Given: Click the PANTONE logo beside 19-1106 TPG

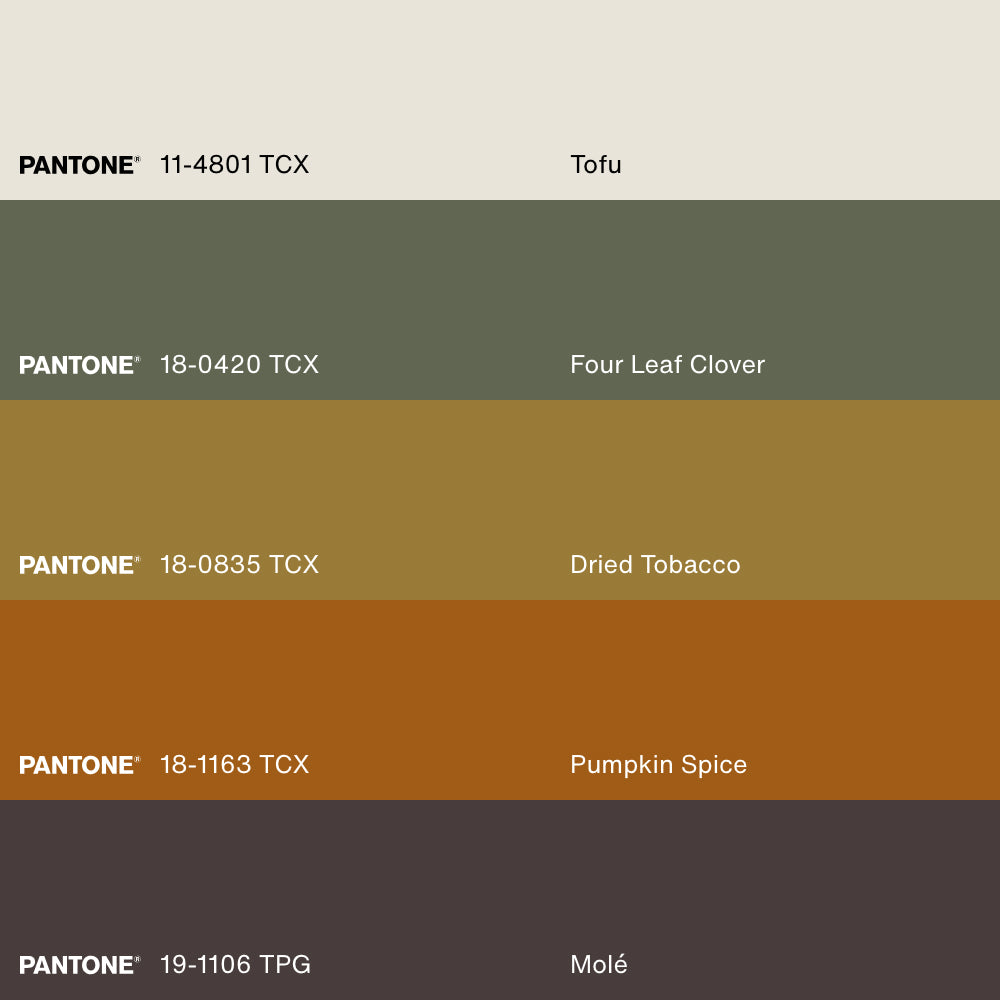Looking at the screenshot, I should click(80, 965).
